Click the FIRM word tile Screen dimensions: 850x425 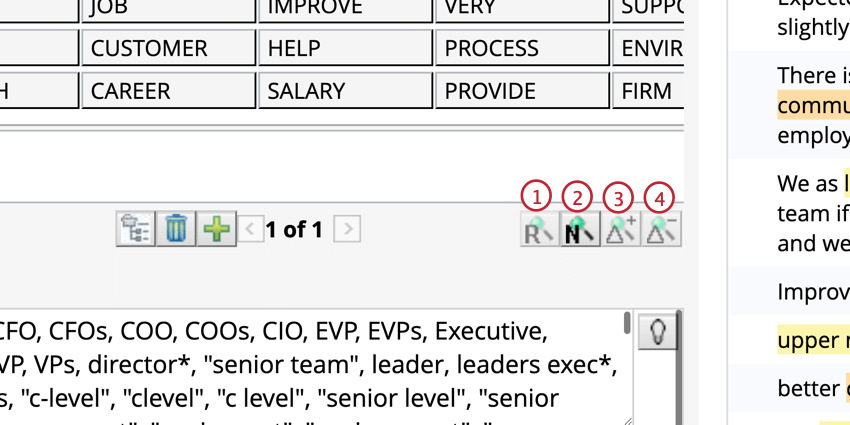pyautogui.click(x=646, y=91)
